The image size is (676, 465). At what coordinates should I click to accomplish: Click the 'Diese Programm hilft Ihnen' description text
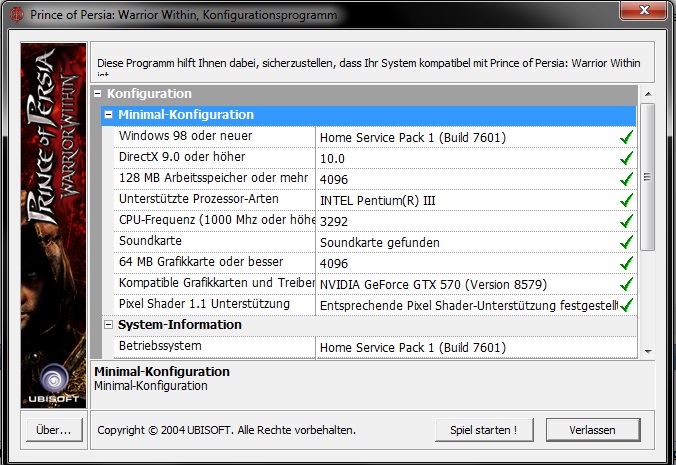pos(369,63)
